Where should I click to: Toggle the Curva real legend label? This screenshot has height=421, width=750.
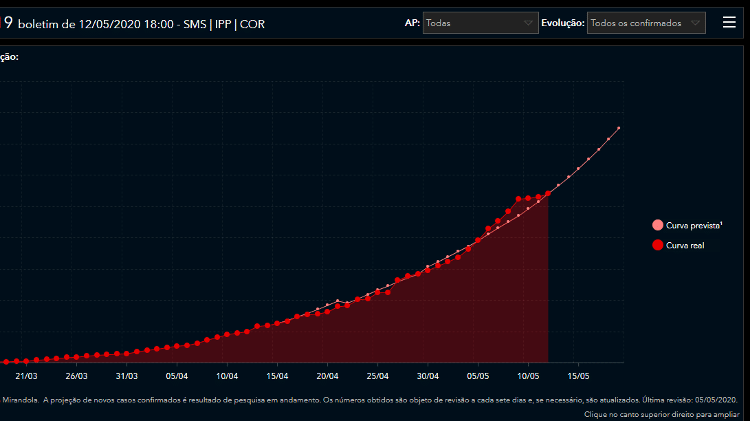(686, 244)
